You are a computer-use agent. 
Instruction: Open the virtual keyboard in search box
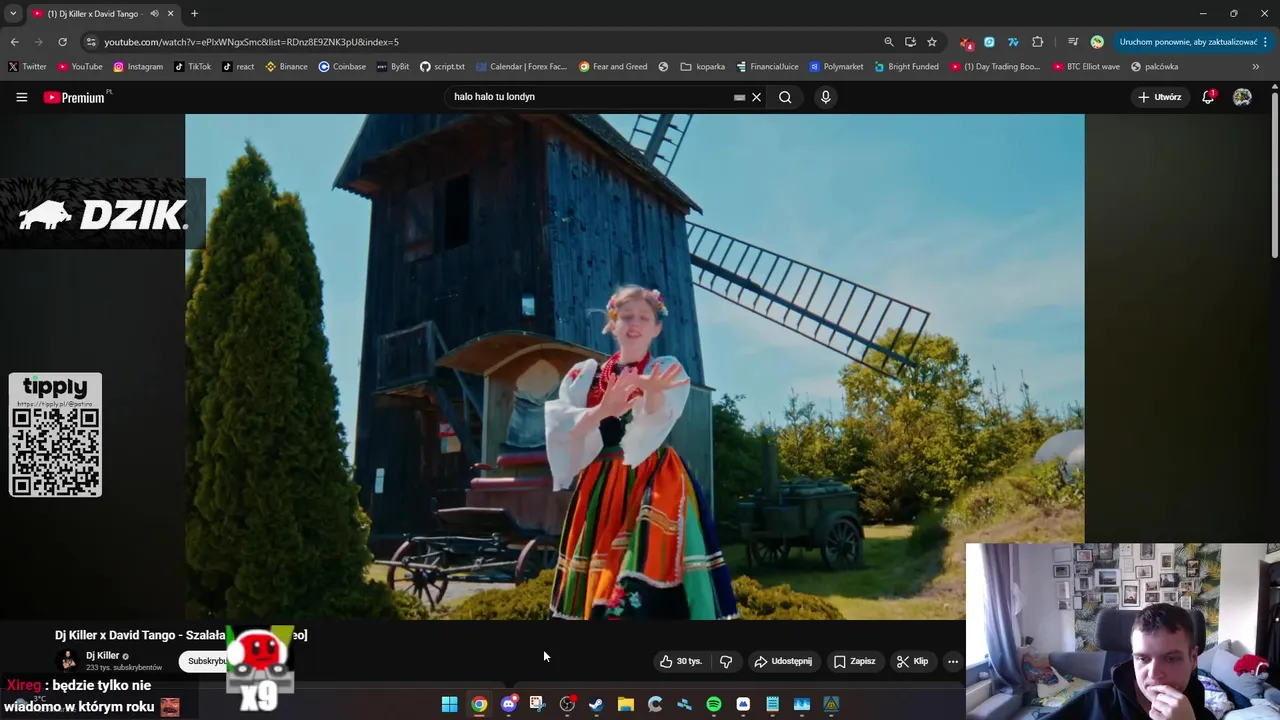point(739,97)
